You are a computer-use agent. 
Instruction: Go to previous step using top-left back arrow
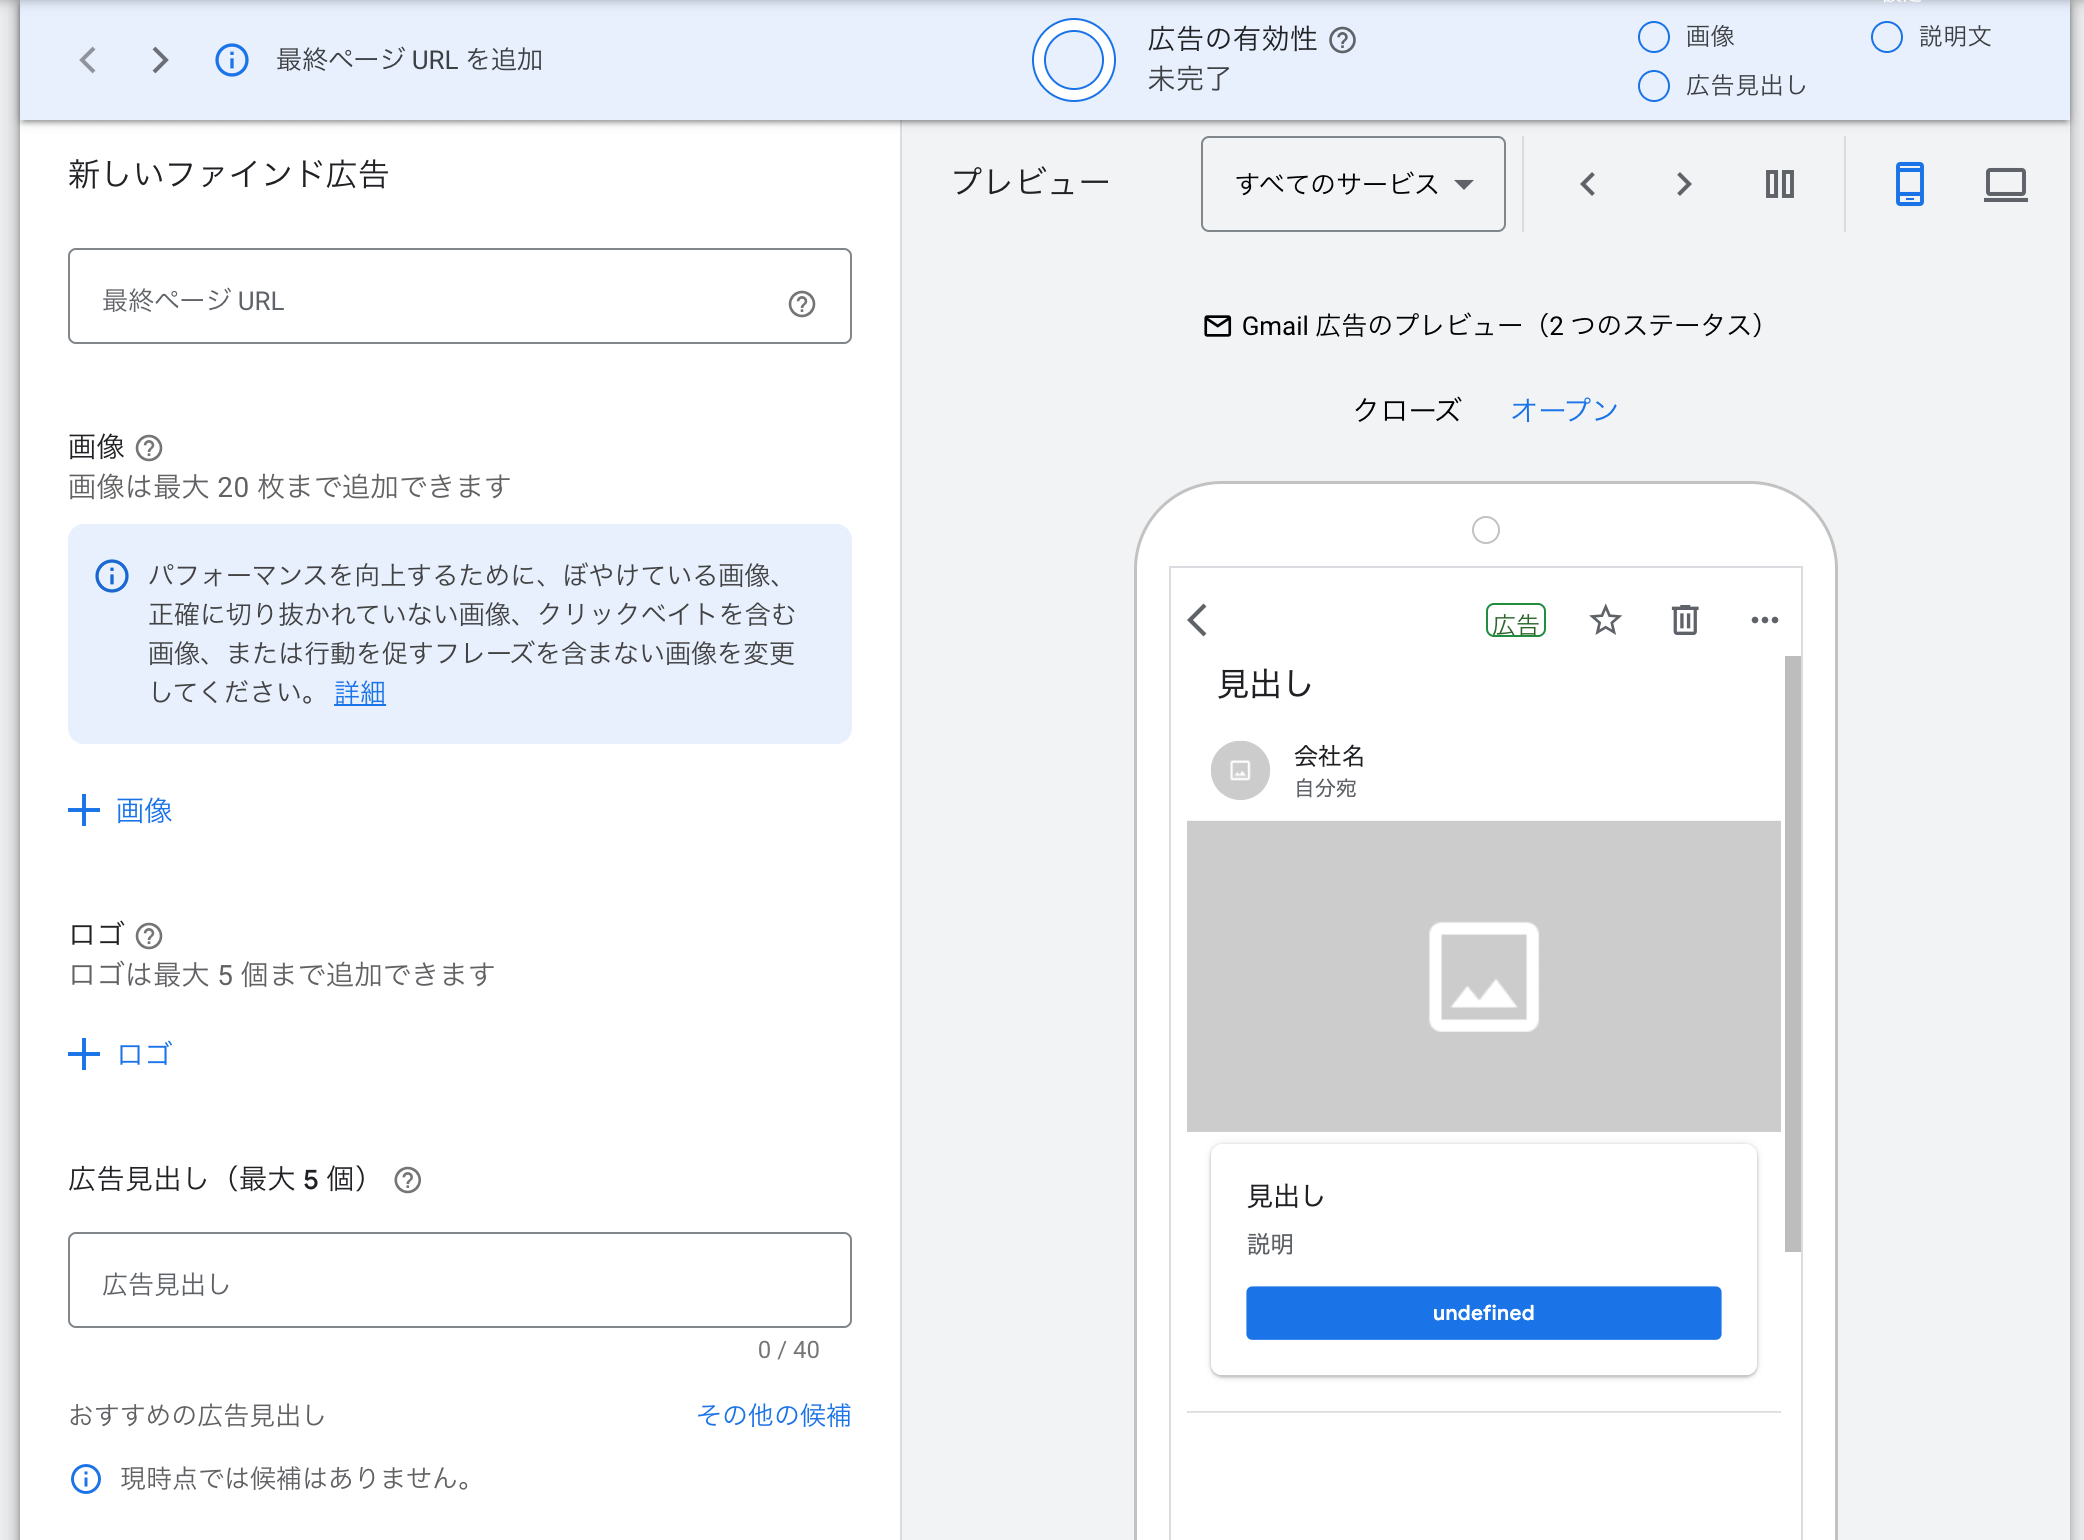tap(88, 60)
